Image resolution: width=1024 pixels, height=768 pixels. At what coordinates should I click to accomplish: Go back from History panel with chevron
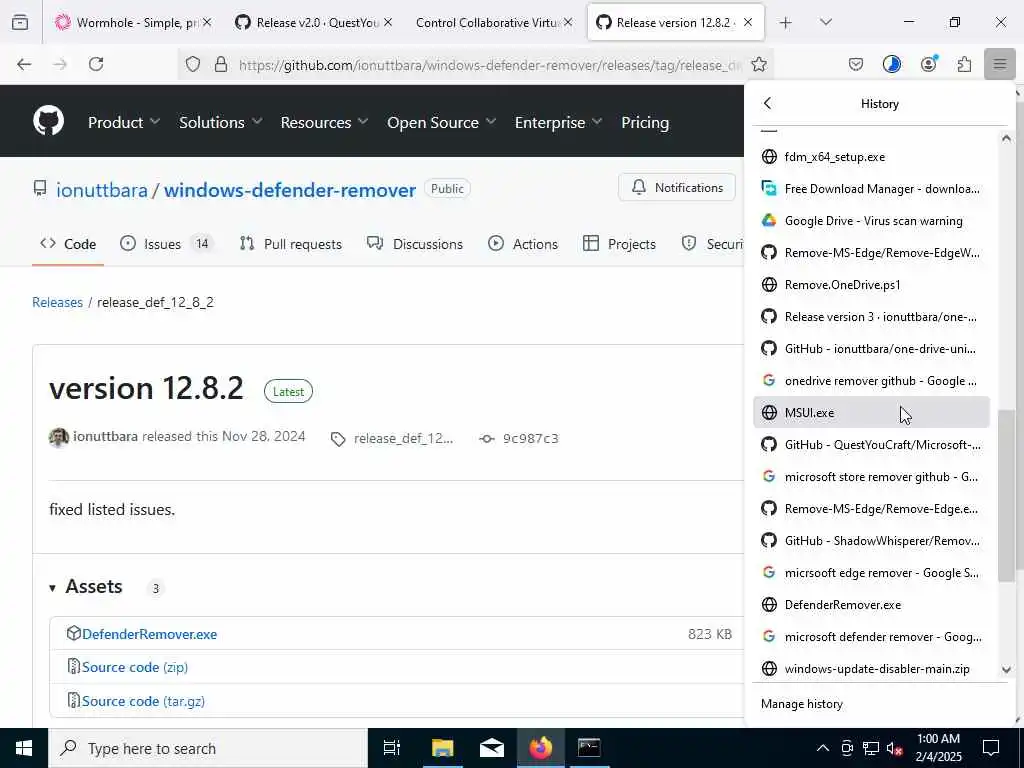[x=767, y=103]
